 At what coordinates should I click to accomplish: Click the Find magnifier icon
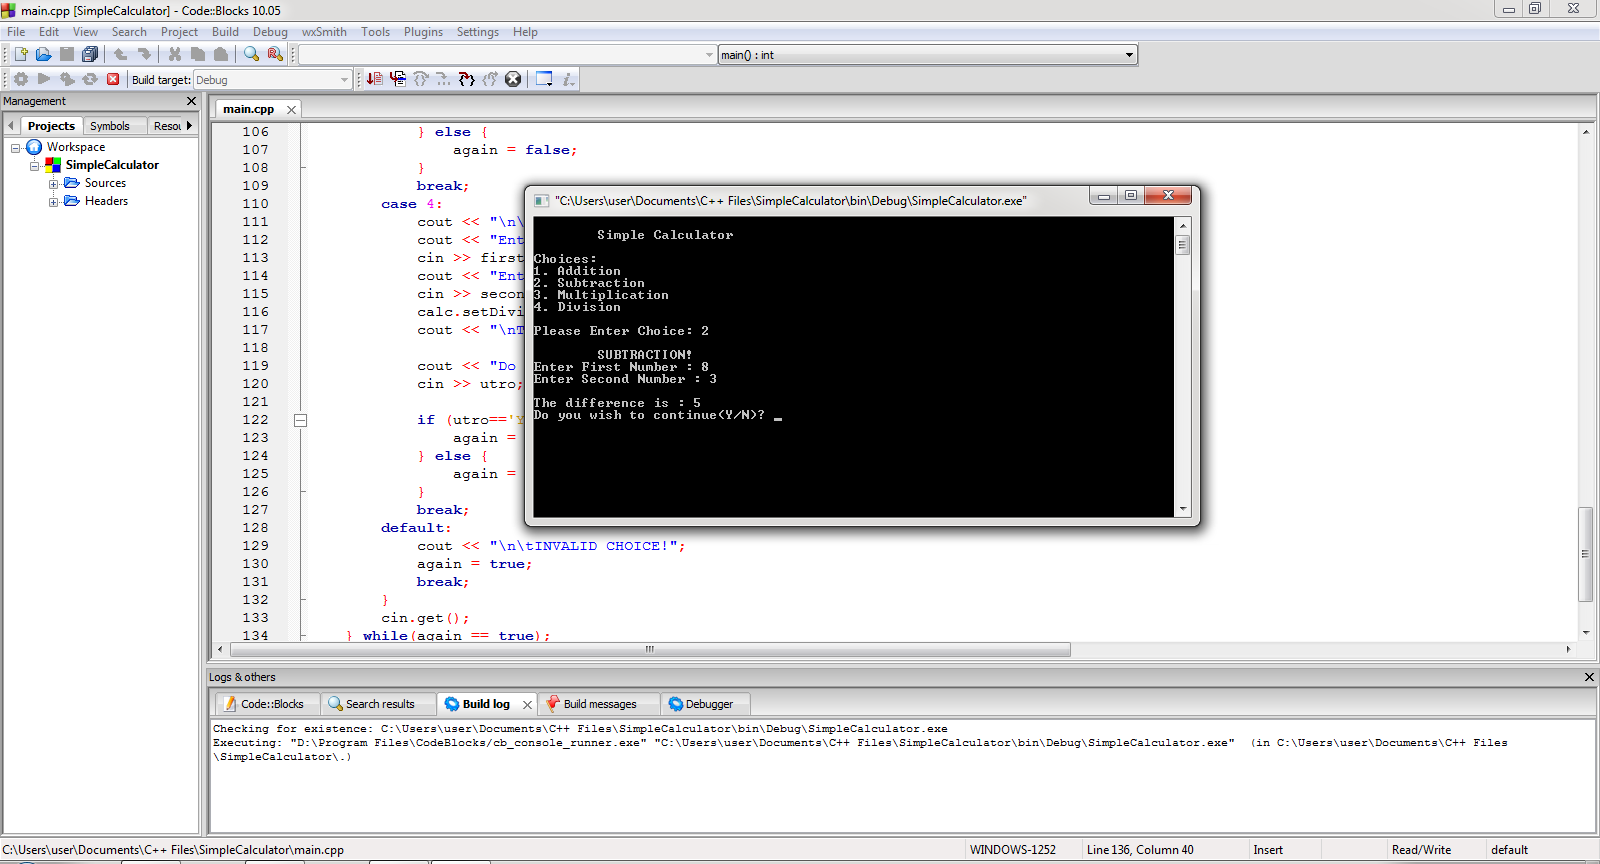(x=252, y=54)
